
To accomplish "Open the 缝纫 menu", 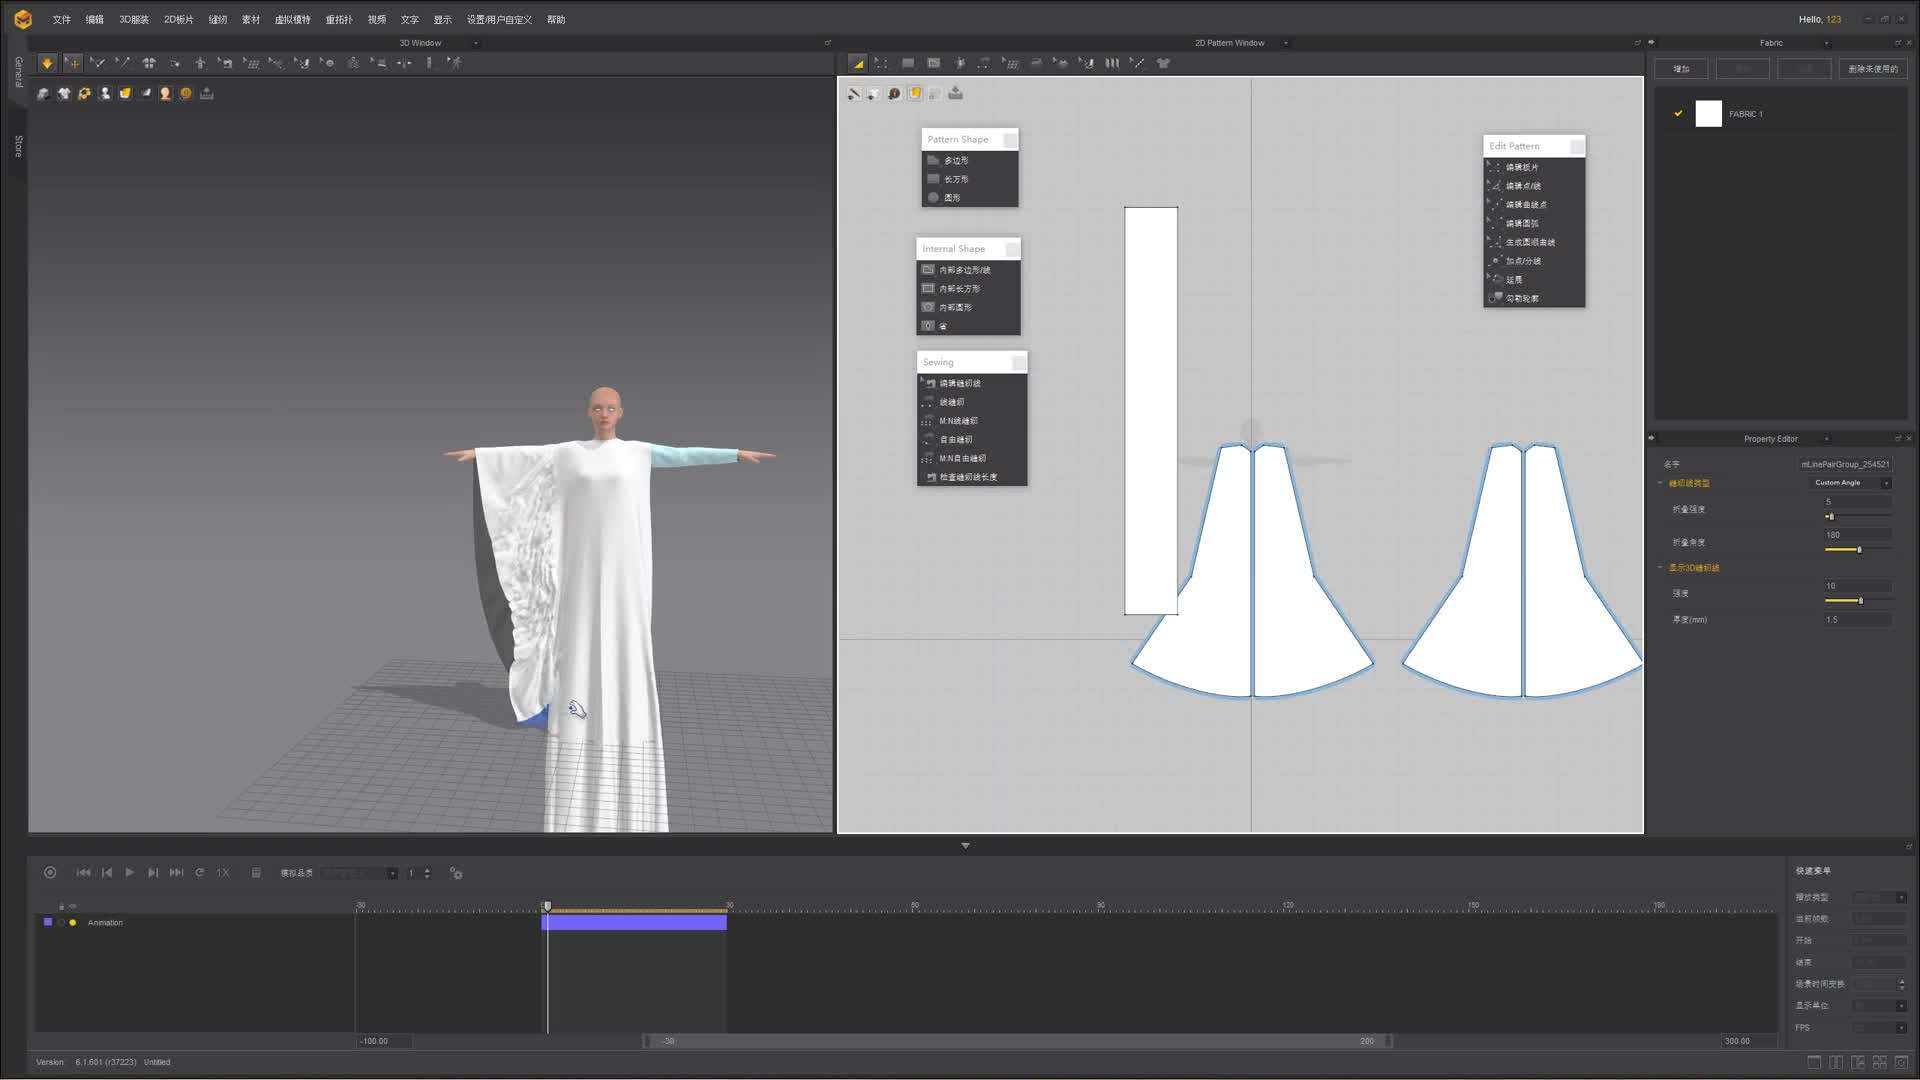I will pos(217,19).
